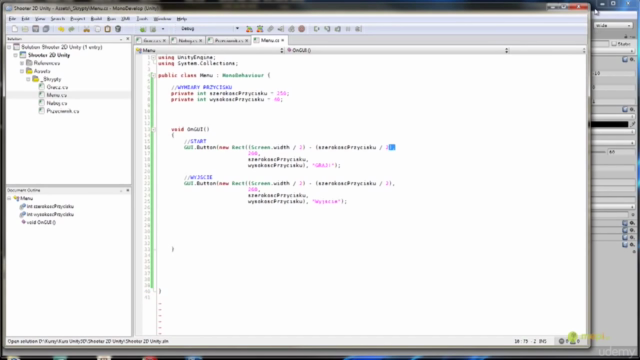Select int wysokoscPrzycisku in Document Outline

[50, 214]
